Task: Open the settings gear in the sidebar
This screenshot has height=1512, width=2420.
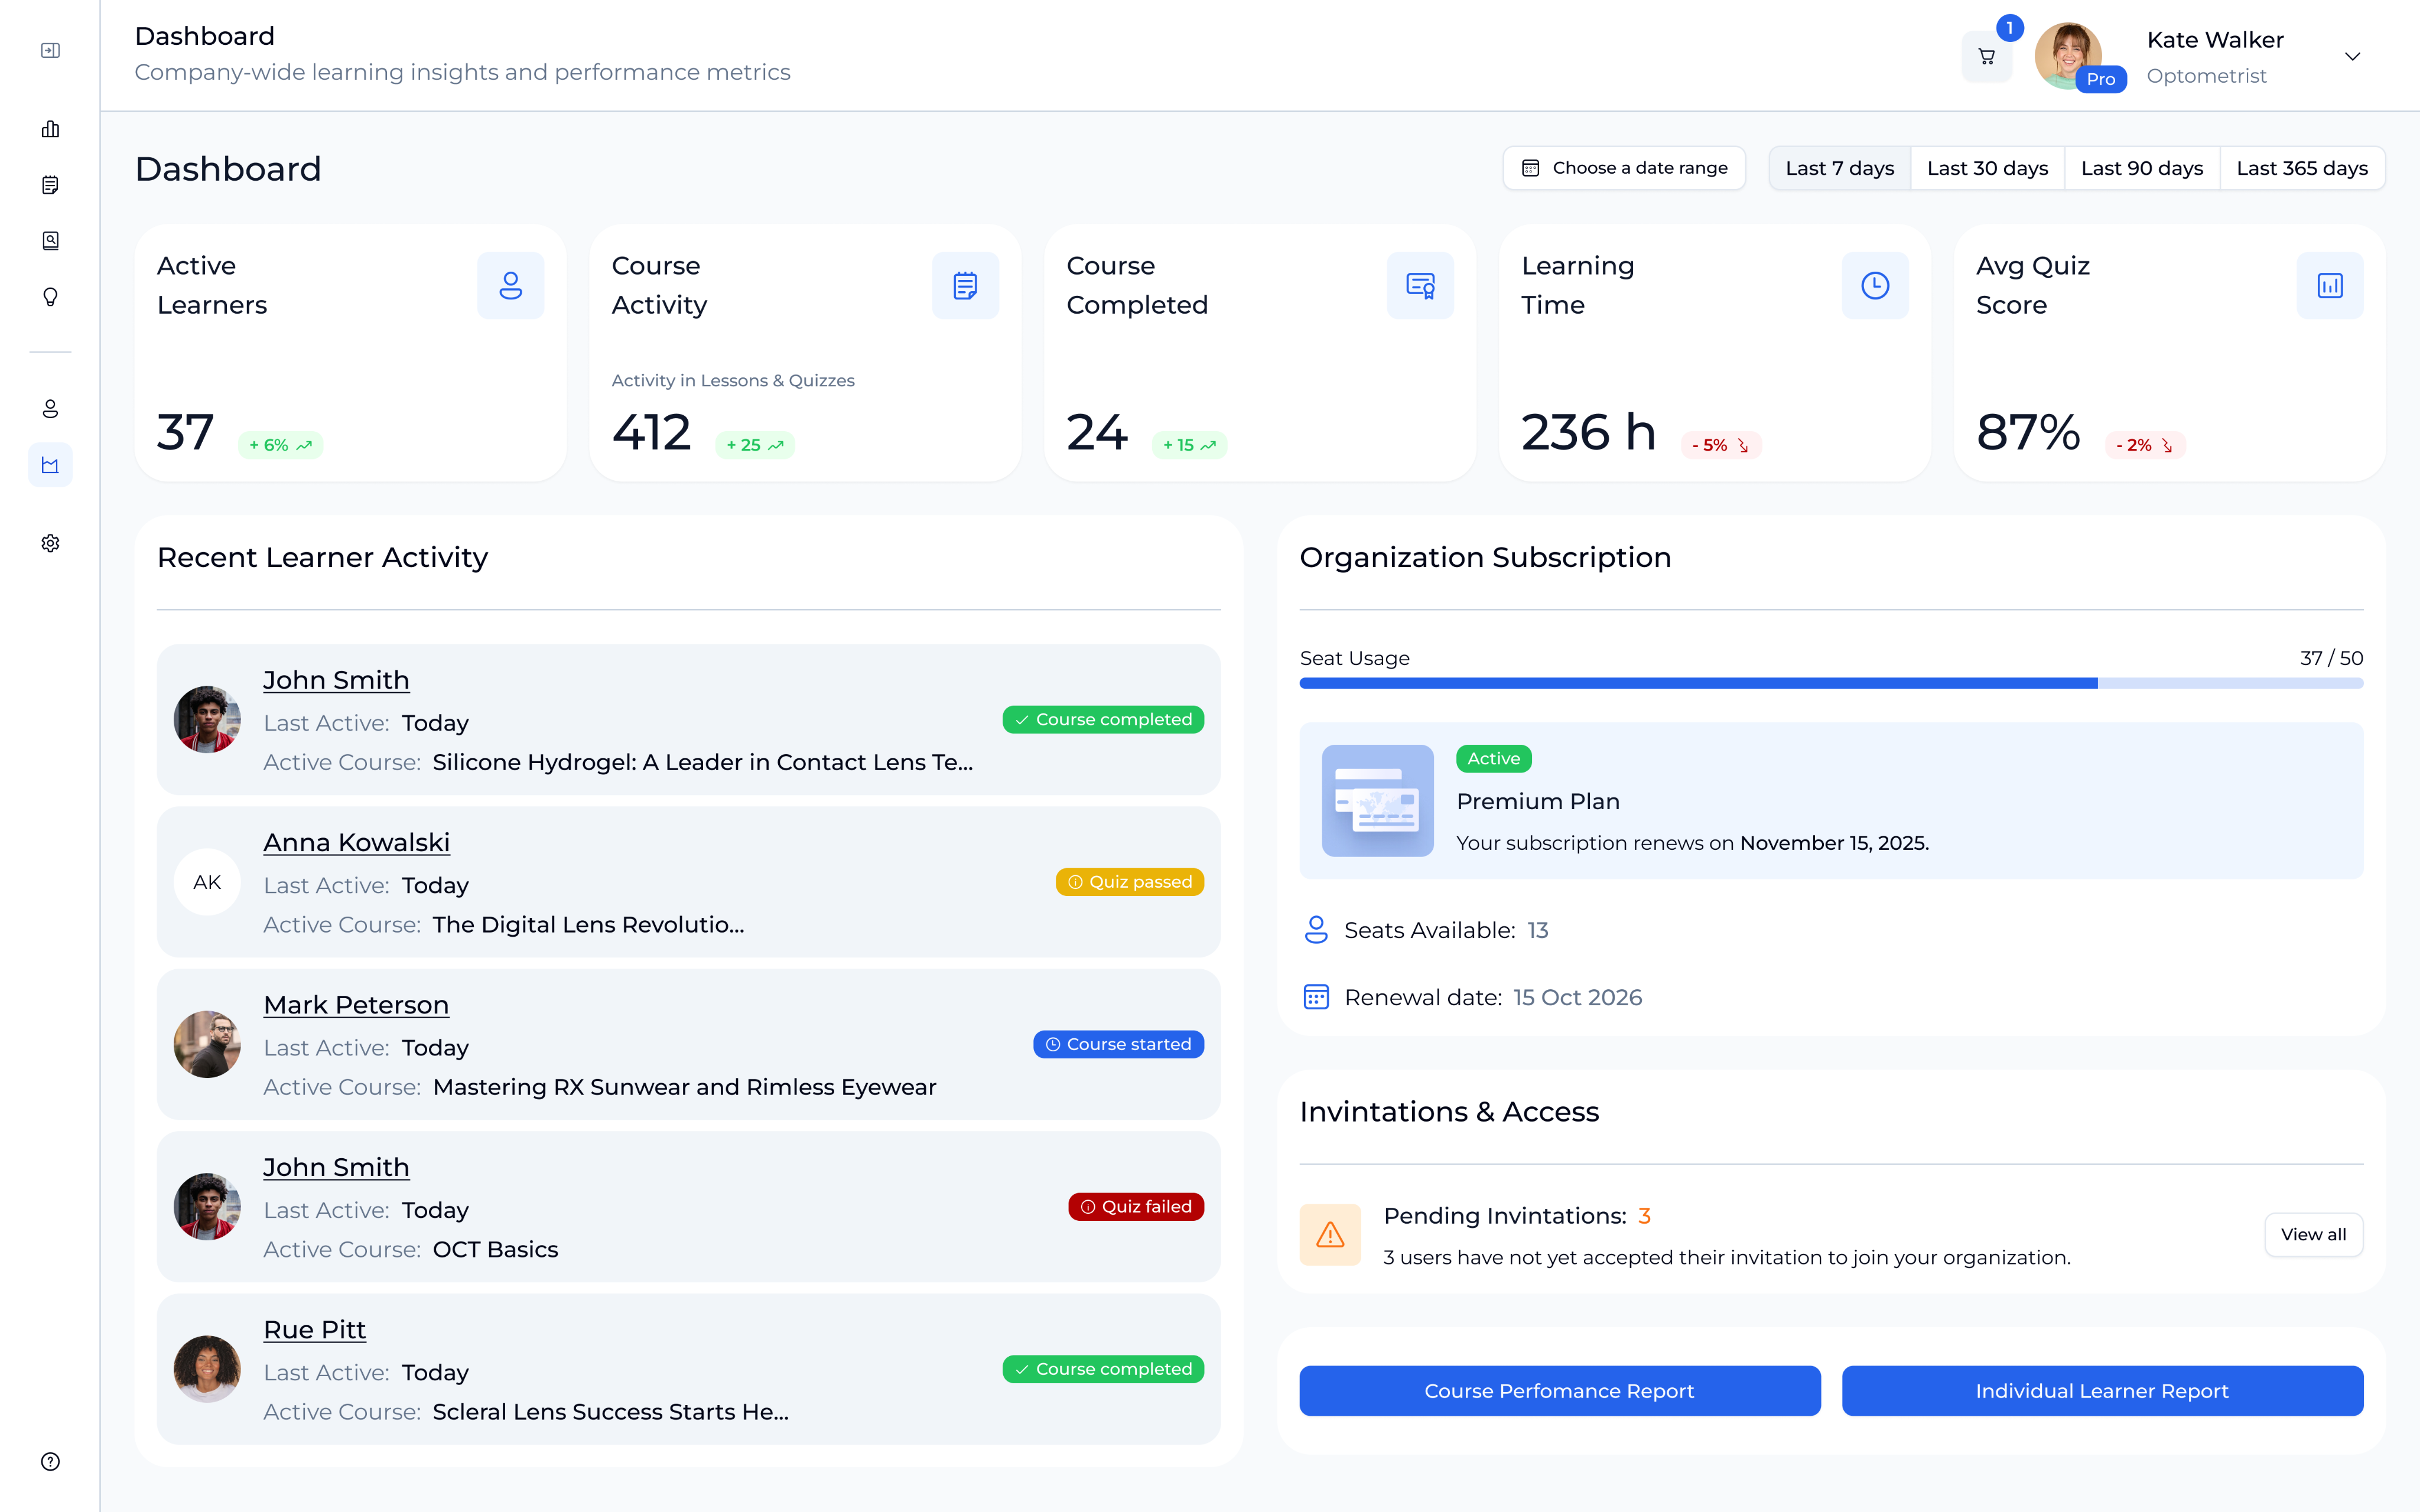Action: pos(50,543)
